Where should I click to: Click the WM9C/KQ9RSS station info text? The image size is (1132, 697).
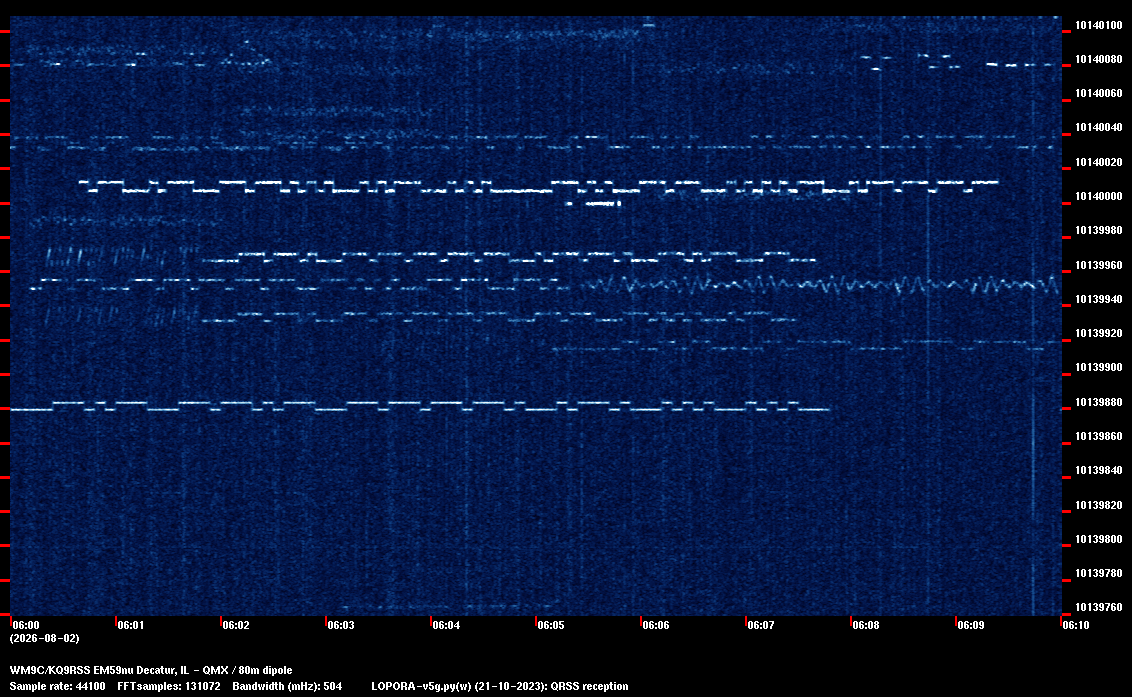[151, 670]
